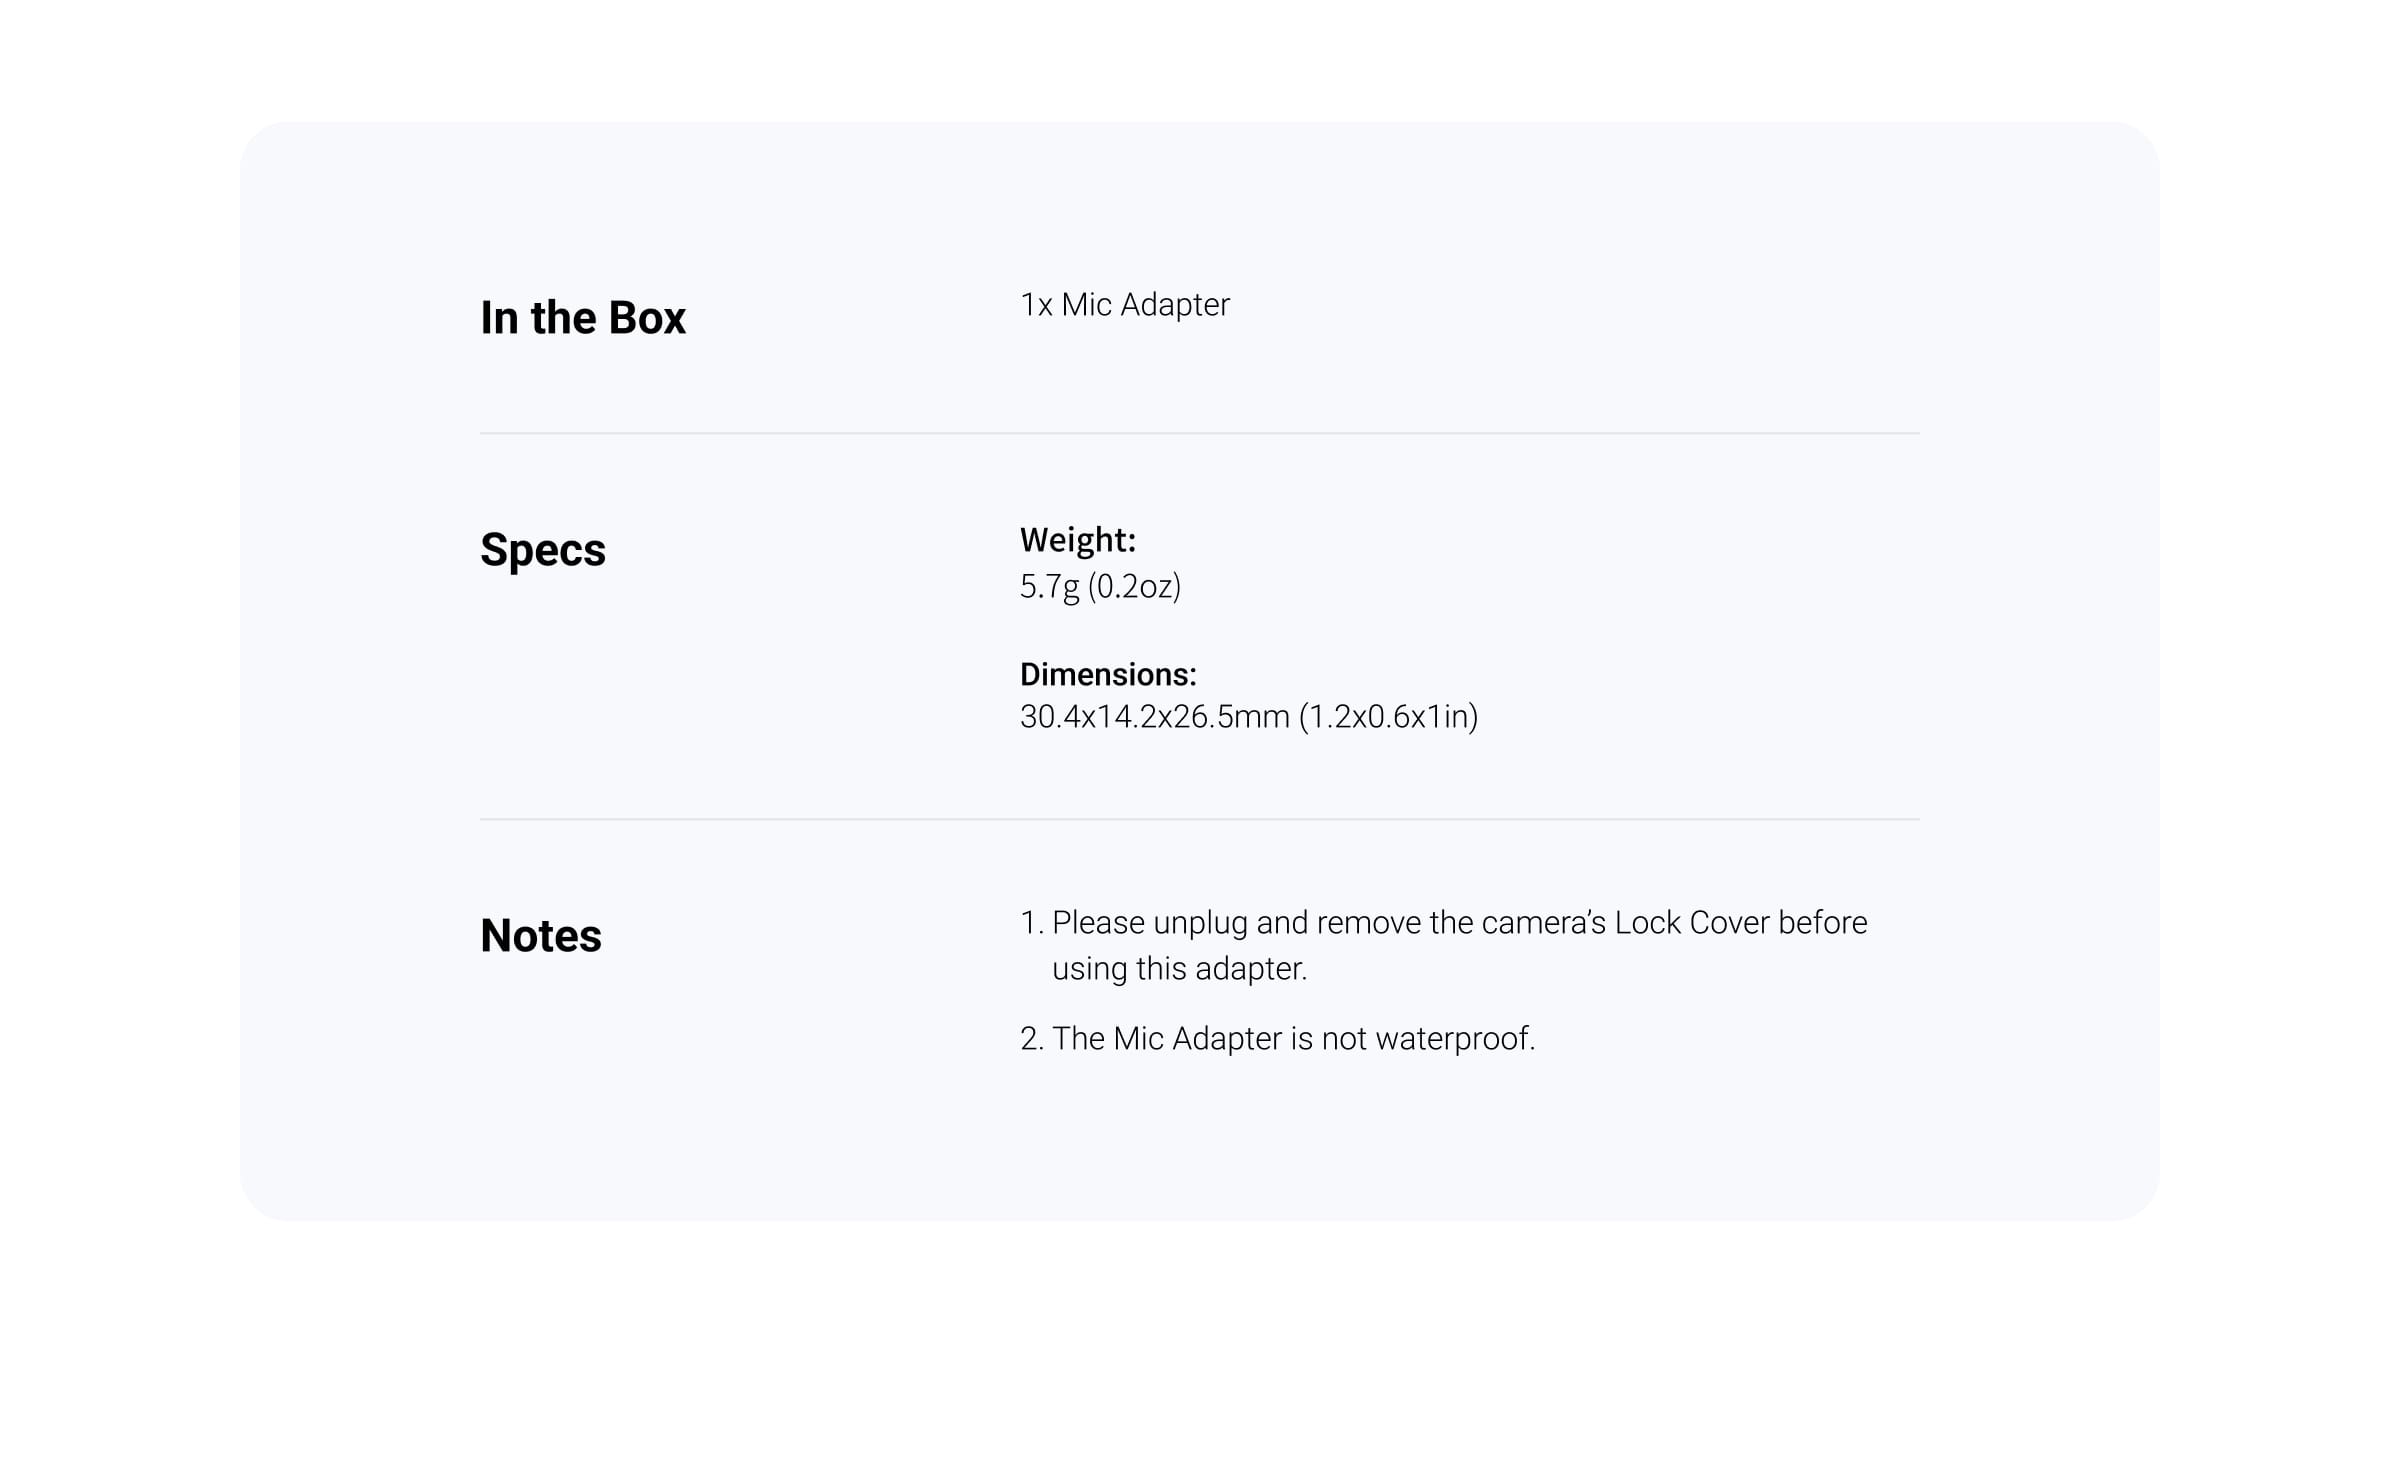Click the divider line above "Notes" section
The image size is (2400, 1461).
(x=1199, y=819)
